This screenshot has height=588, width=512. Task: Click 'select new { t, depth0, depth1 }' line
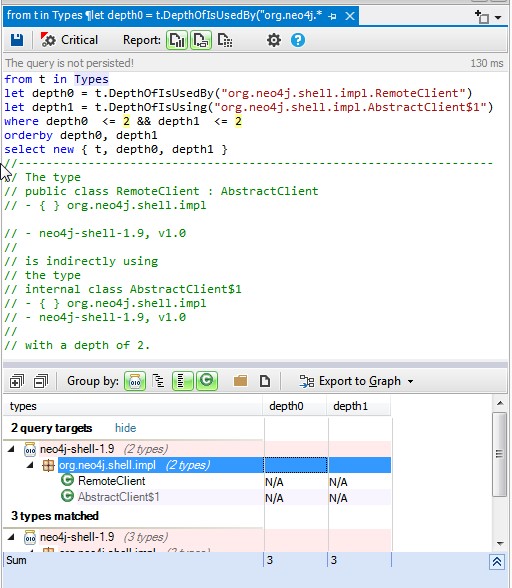coord(116,149)
